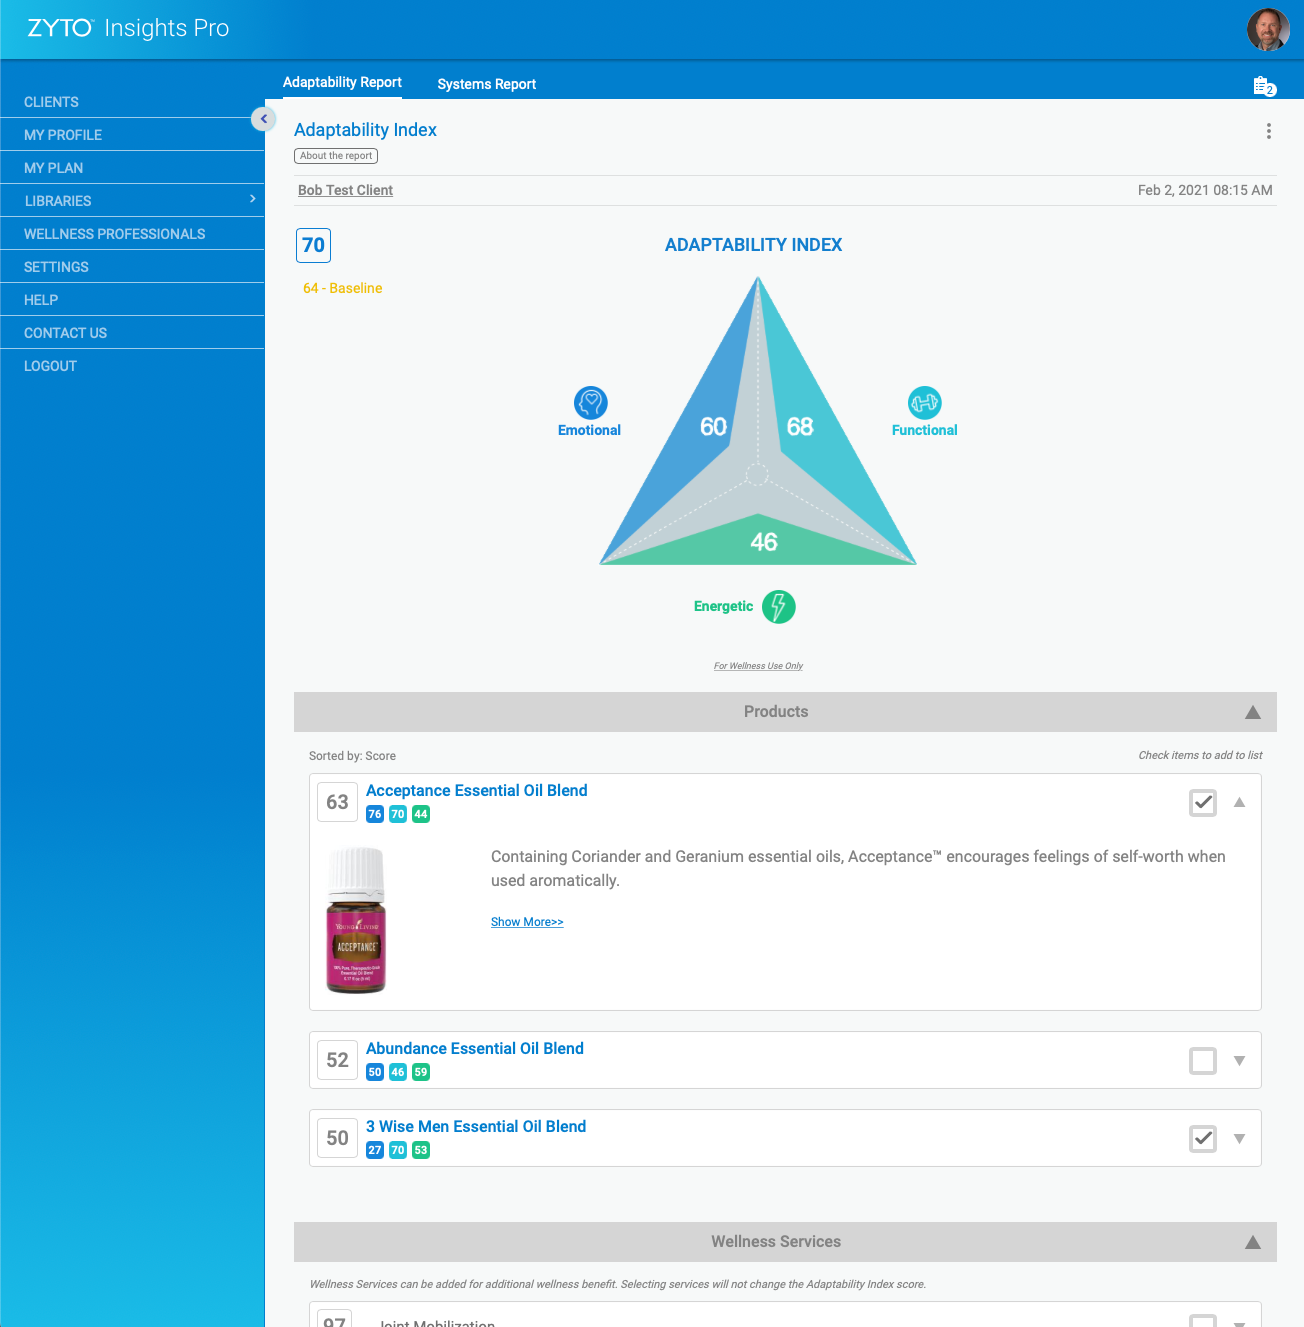Collapse the sidebar with the chevron button
The width and height of the screenshot is (1304, 1327).
pos(263,119)
